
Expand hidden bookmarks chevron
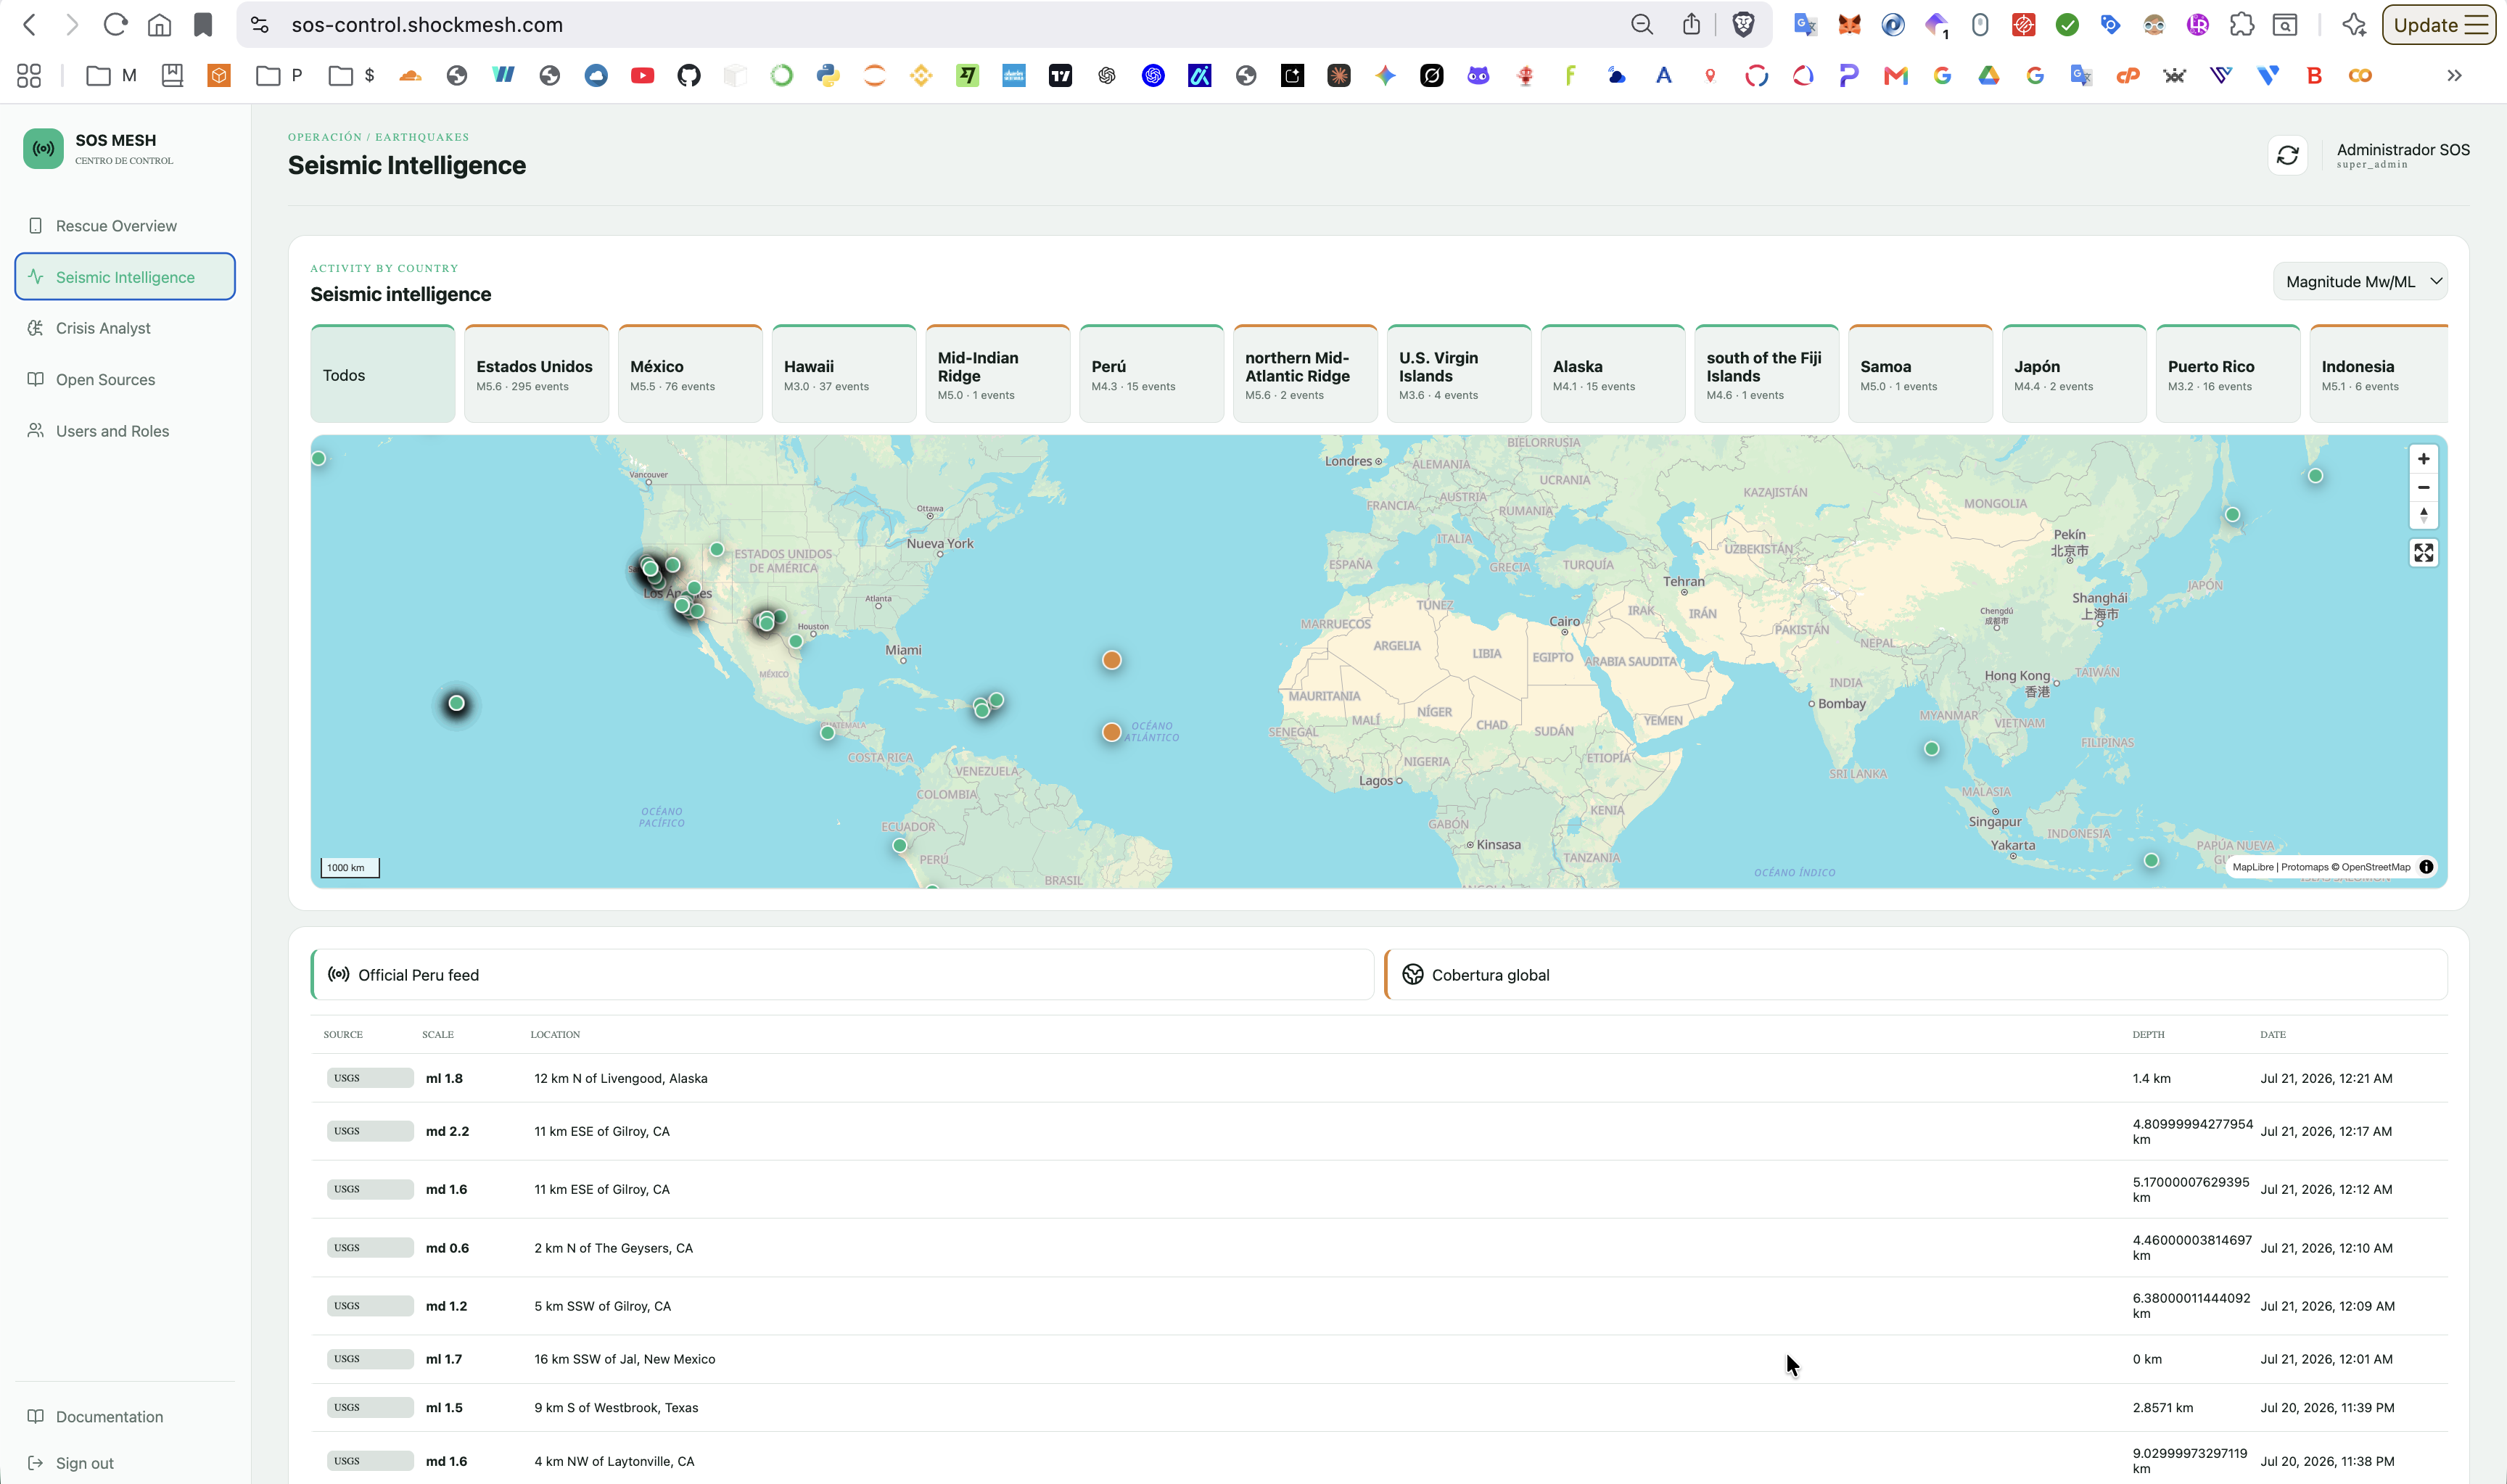(2454, 75)
